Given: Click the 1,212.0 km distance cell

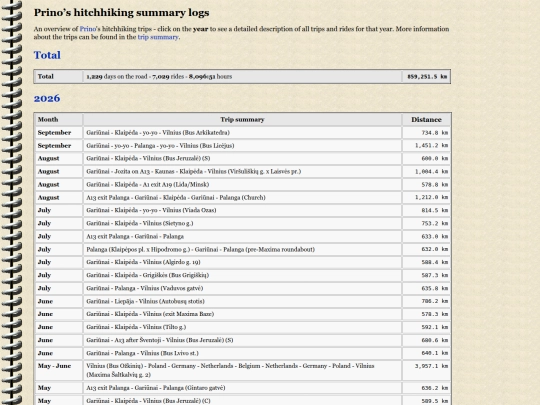Looking at the screenshot, I should [426, 198].
